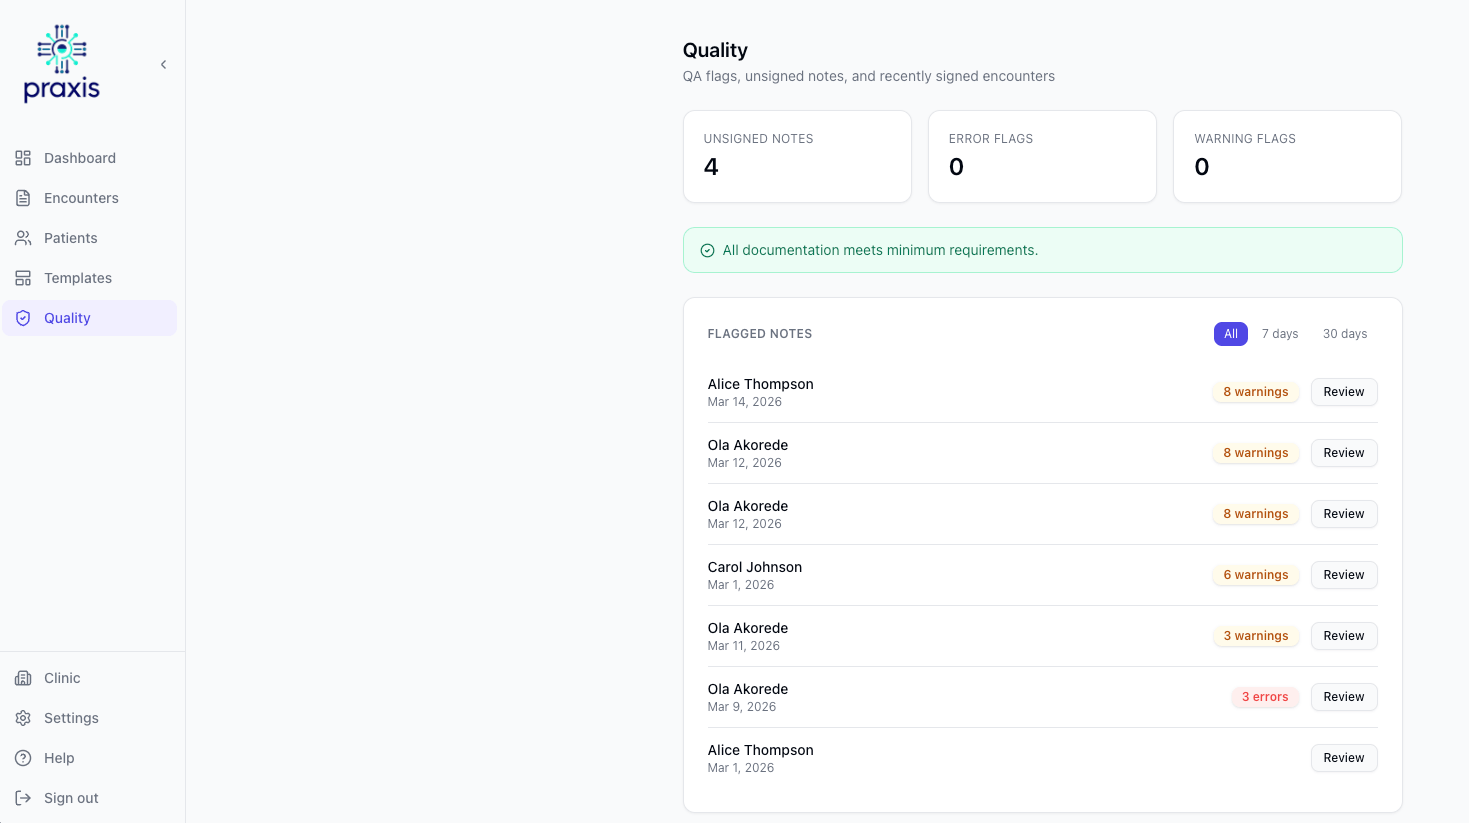Switch to the 30 days filter
The height and width of the screenshot is (823, 1469).
click(x=1344, y=334)
